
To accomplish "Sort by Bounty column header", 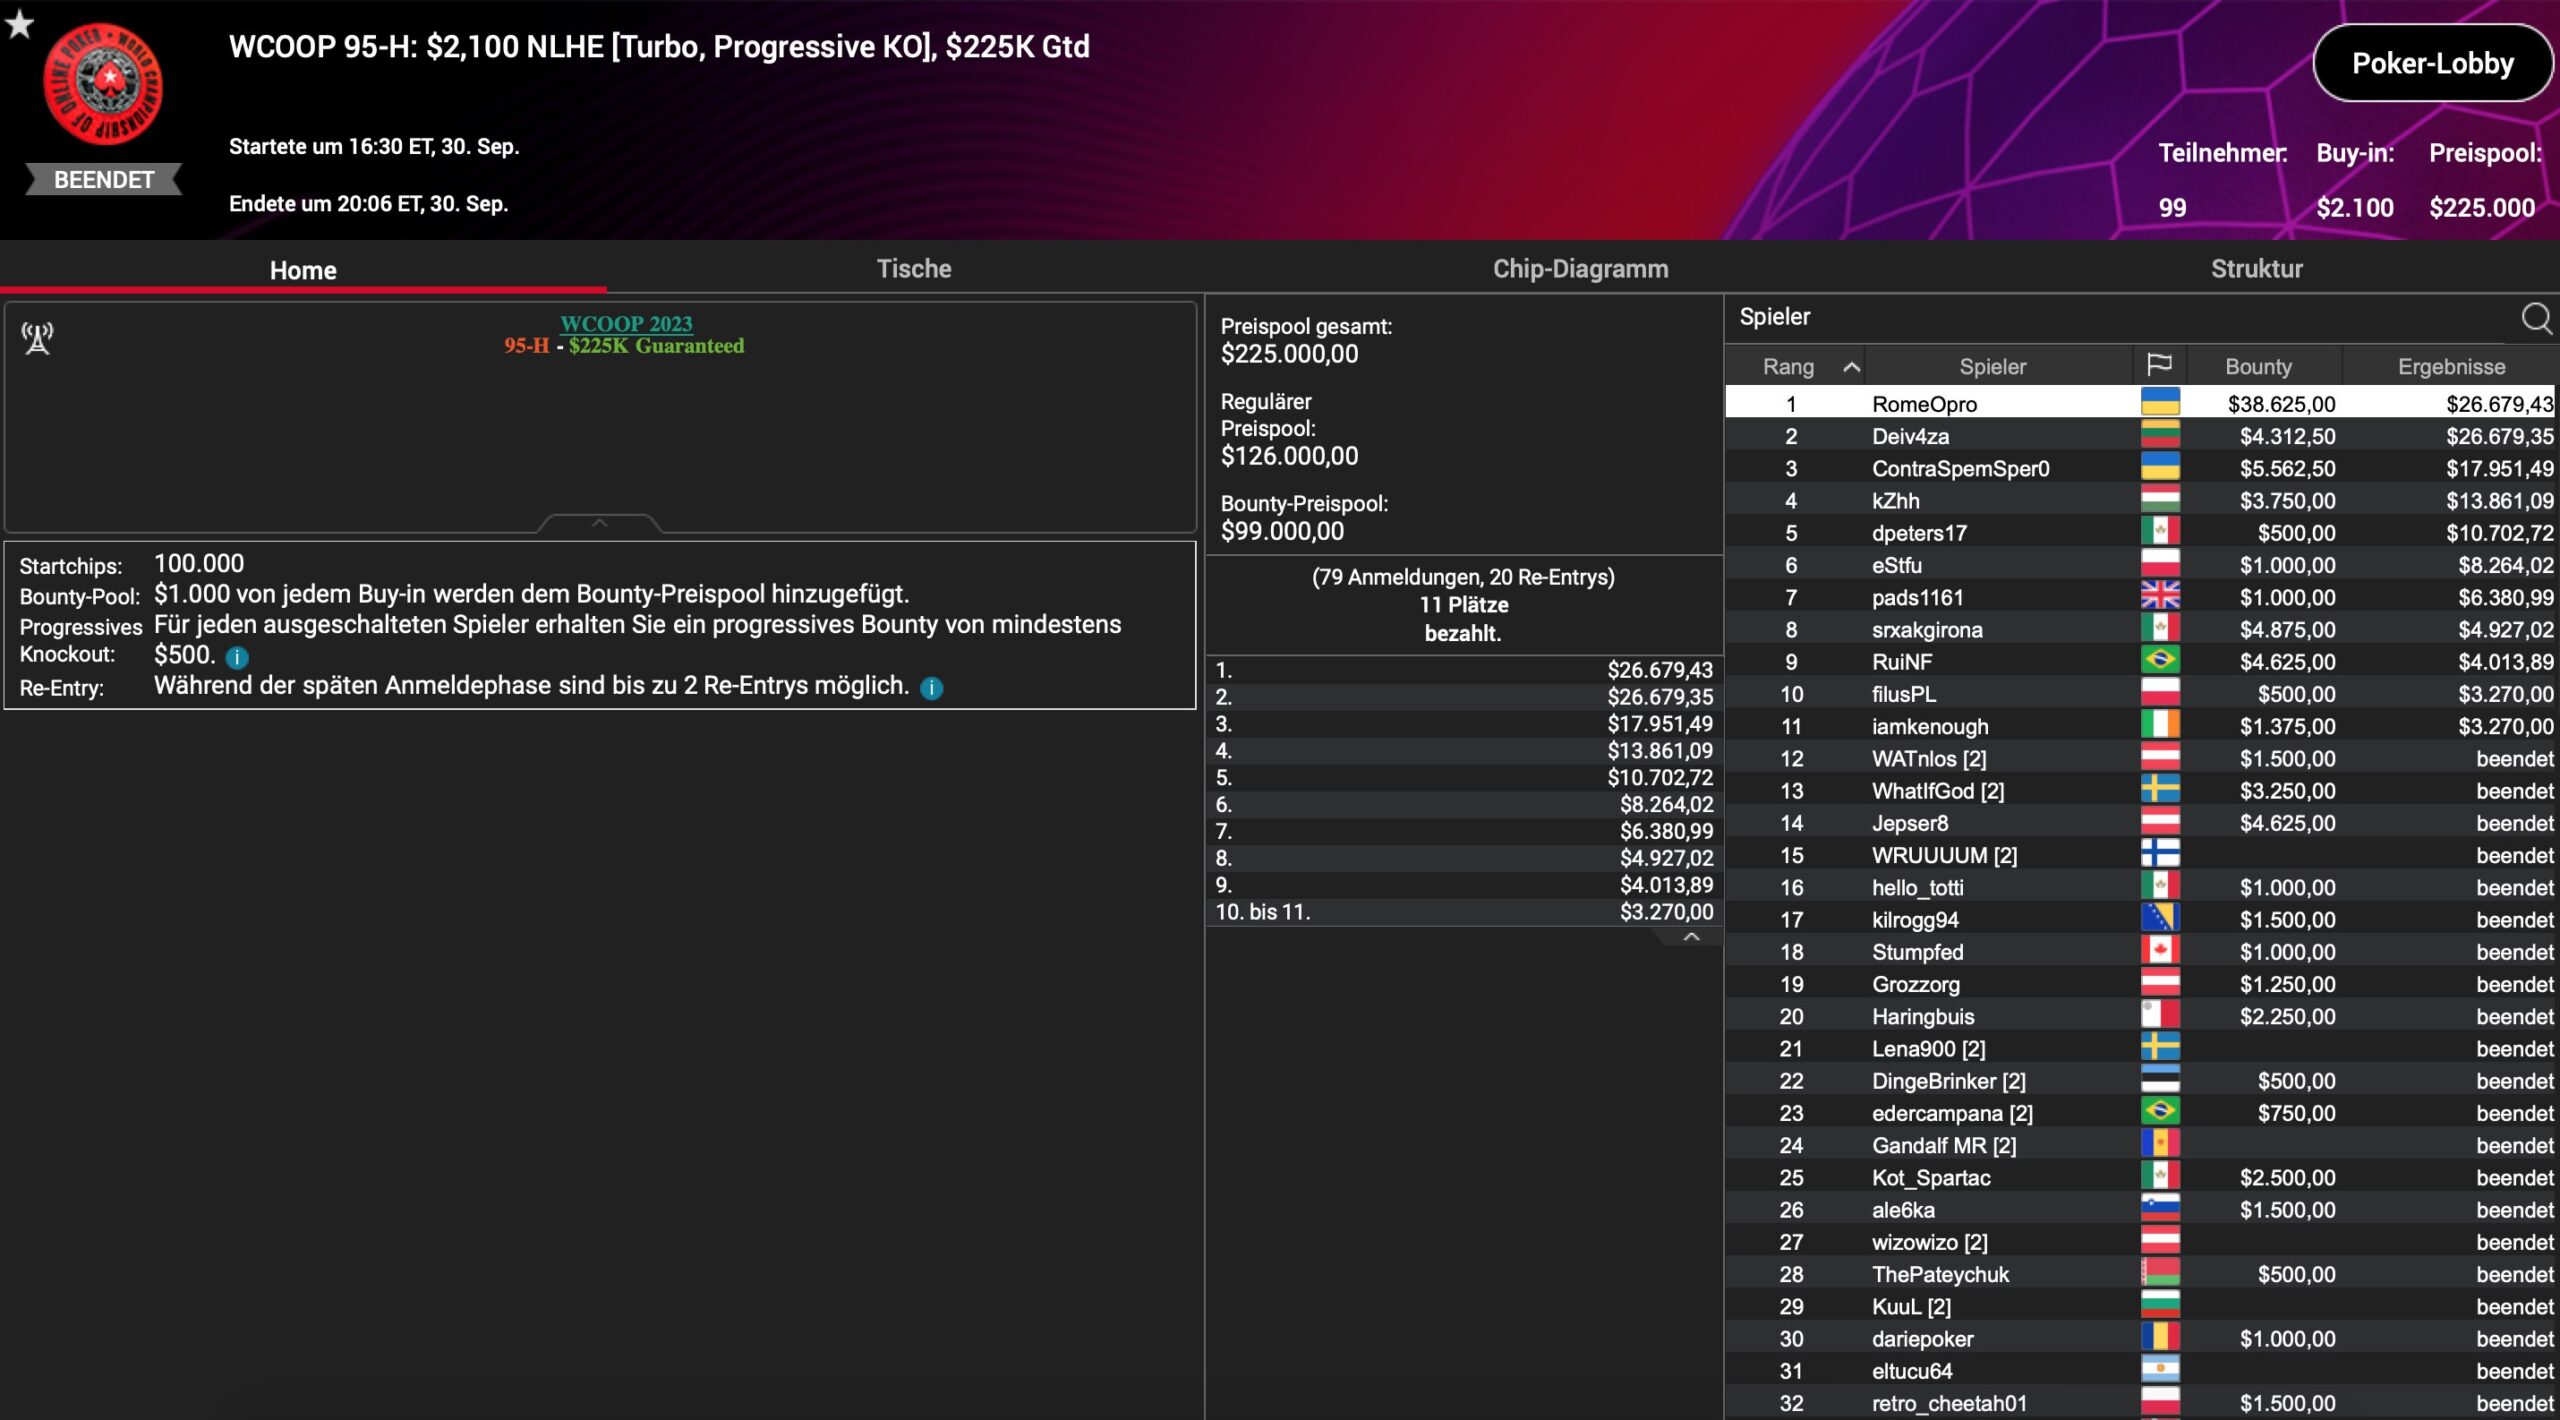I will pyautogui.click(x=2258, y=367).
